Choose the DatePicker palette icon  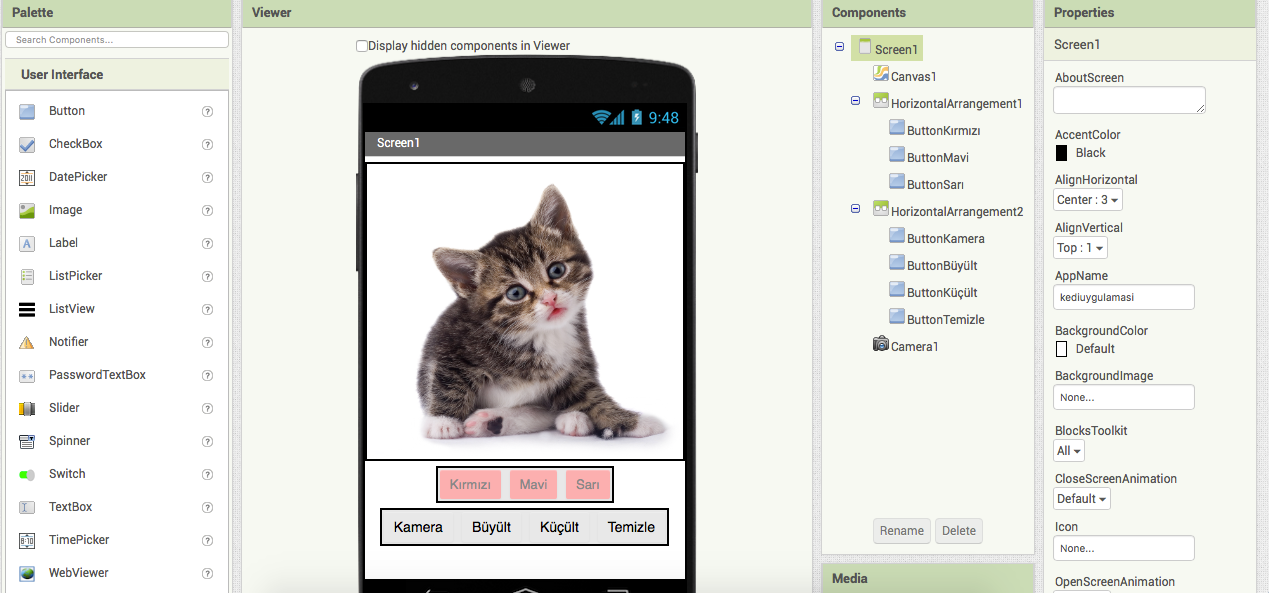(x=27, y=178)
